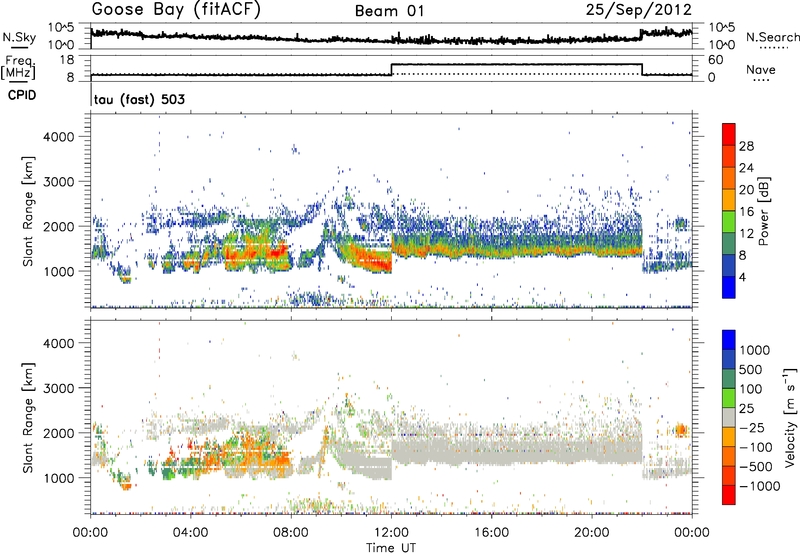Click the "Nave" legend label

click(761, 69)
